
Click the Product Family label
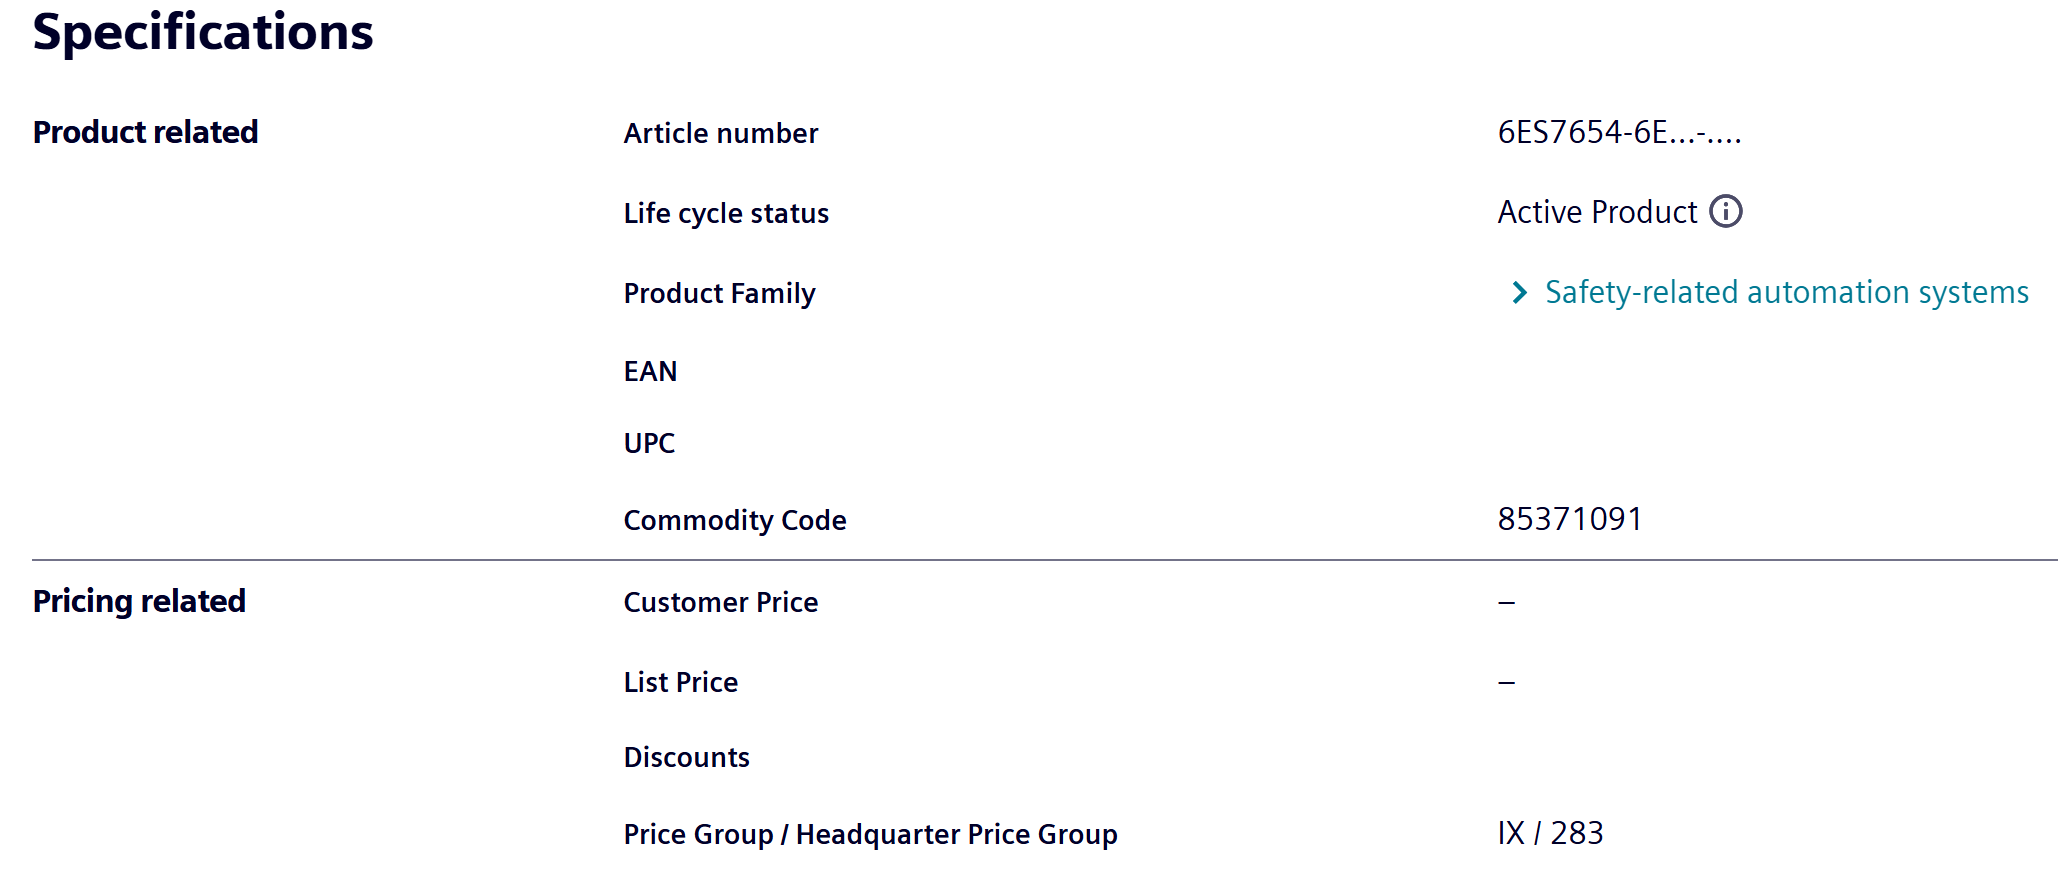pos(719,294)
